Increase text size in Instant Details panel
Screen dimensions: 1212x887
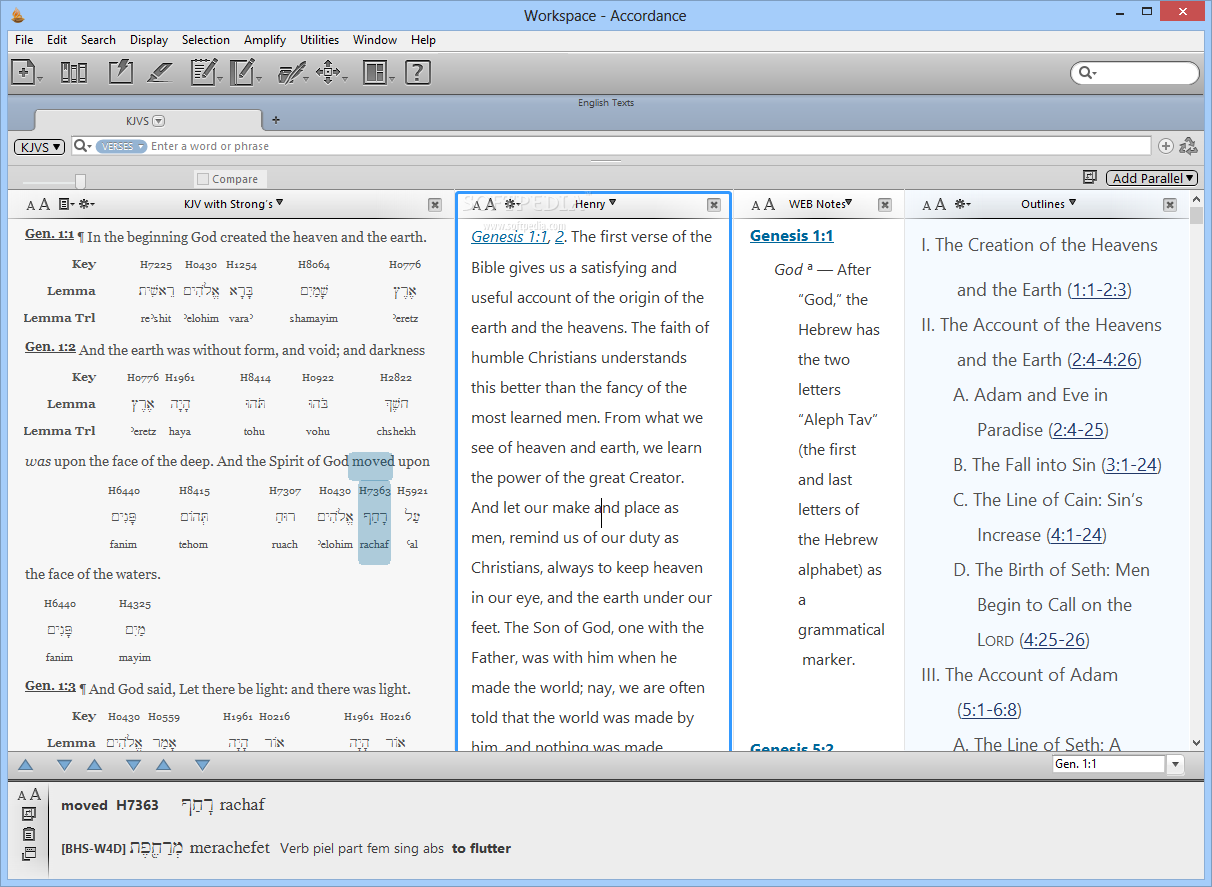(35, 794)
